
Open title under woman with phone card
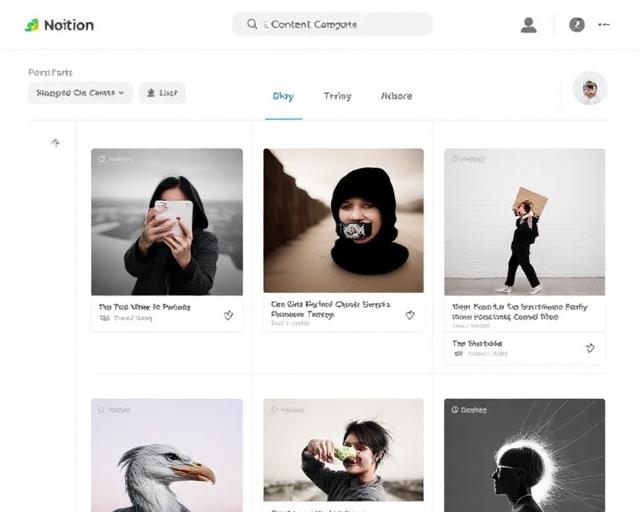pos(145,307)
